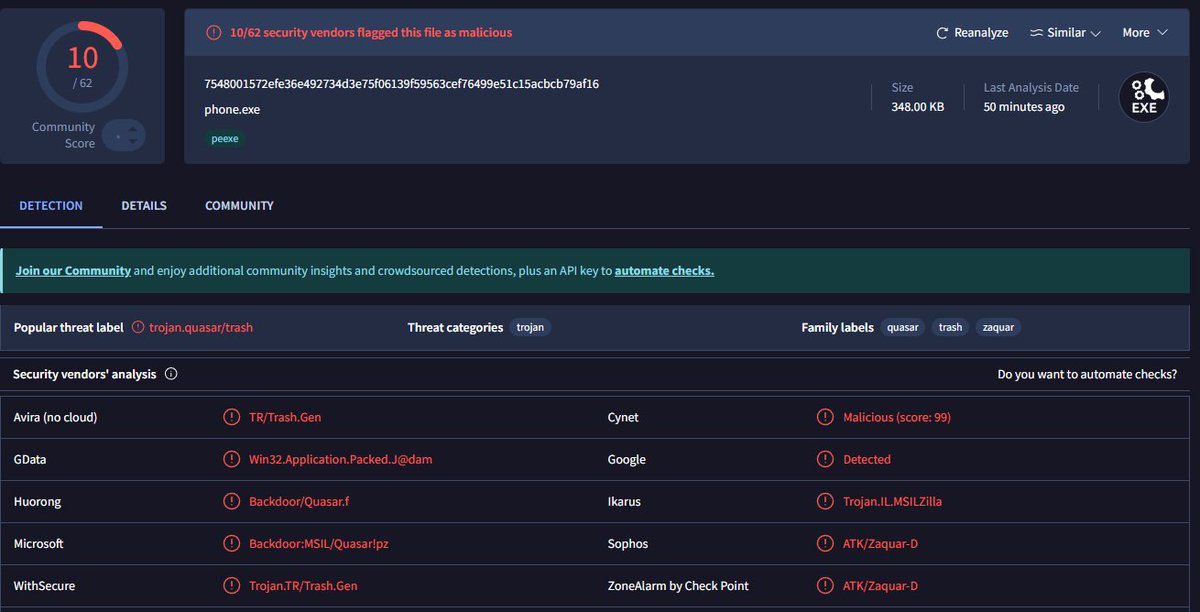Click ATK/Zaquar-D in the Sophos row

pyautogui.click(x=880, y=543)
